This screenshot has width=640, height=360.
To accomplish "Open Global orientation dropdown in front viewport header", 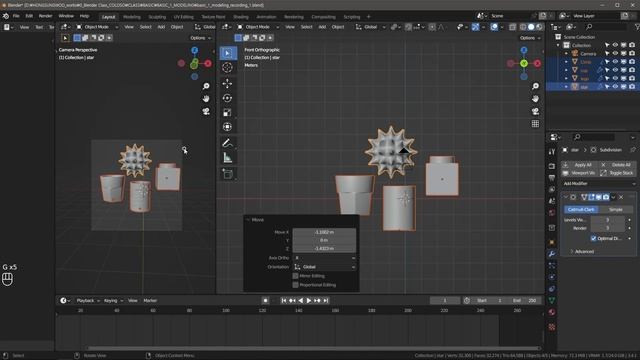I will coord(371,27).
